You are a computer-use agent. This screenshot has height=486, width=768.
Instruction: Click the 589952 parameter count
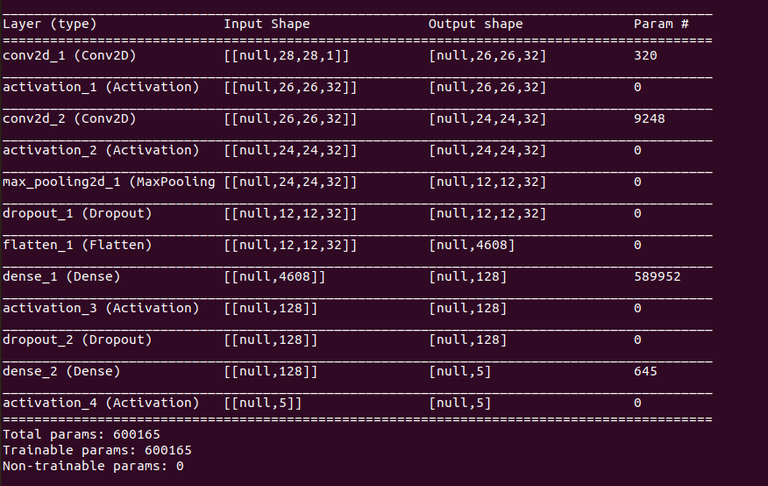[657, 276]
